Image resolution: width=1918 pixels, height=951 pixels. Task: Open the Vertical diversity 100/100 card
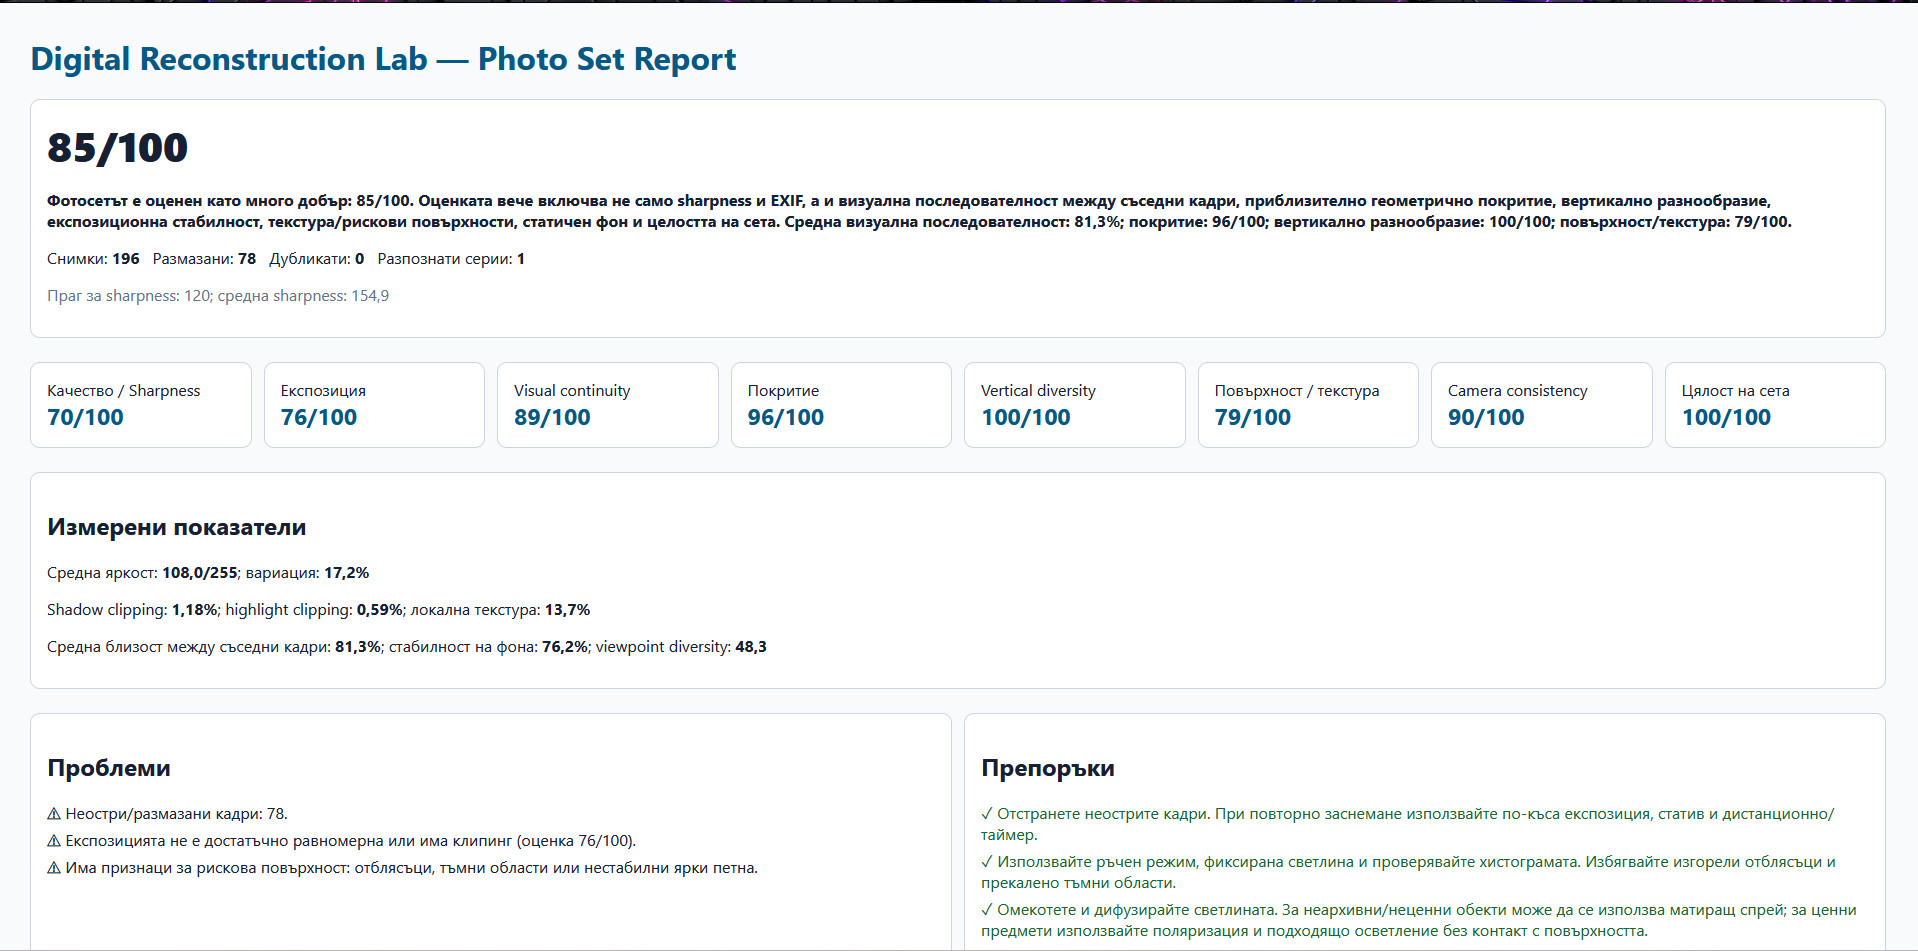1075,405
